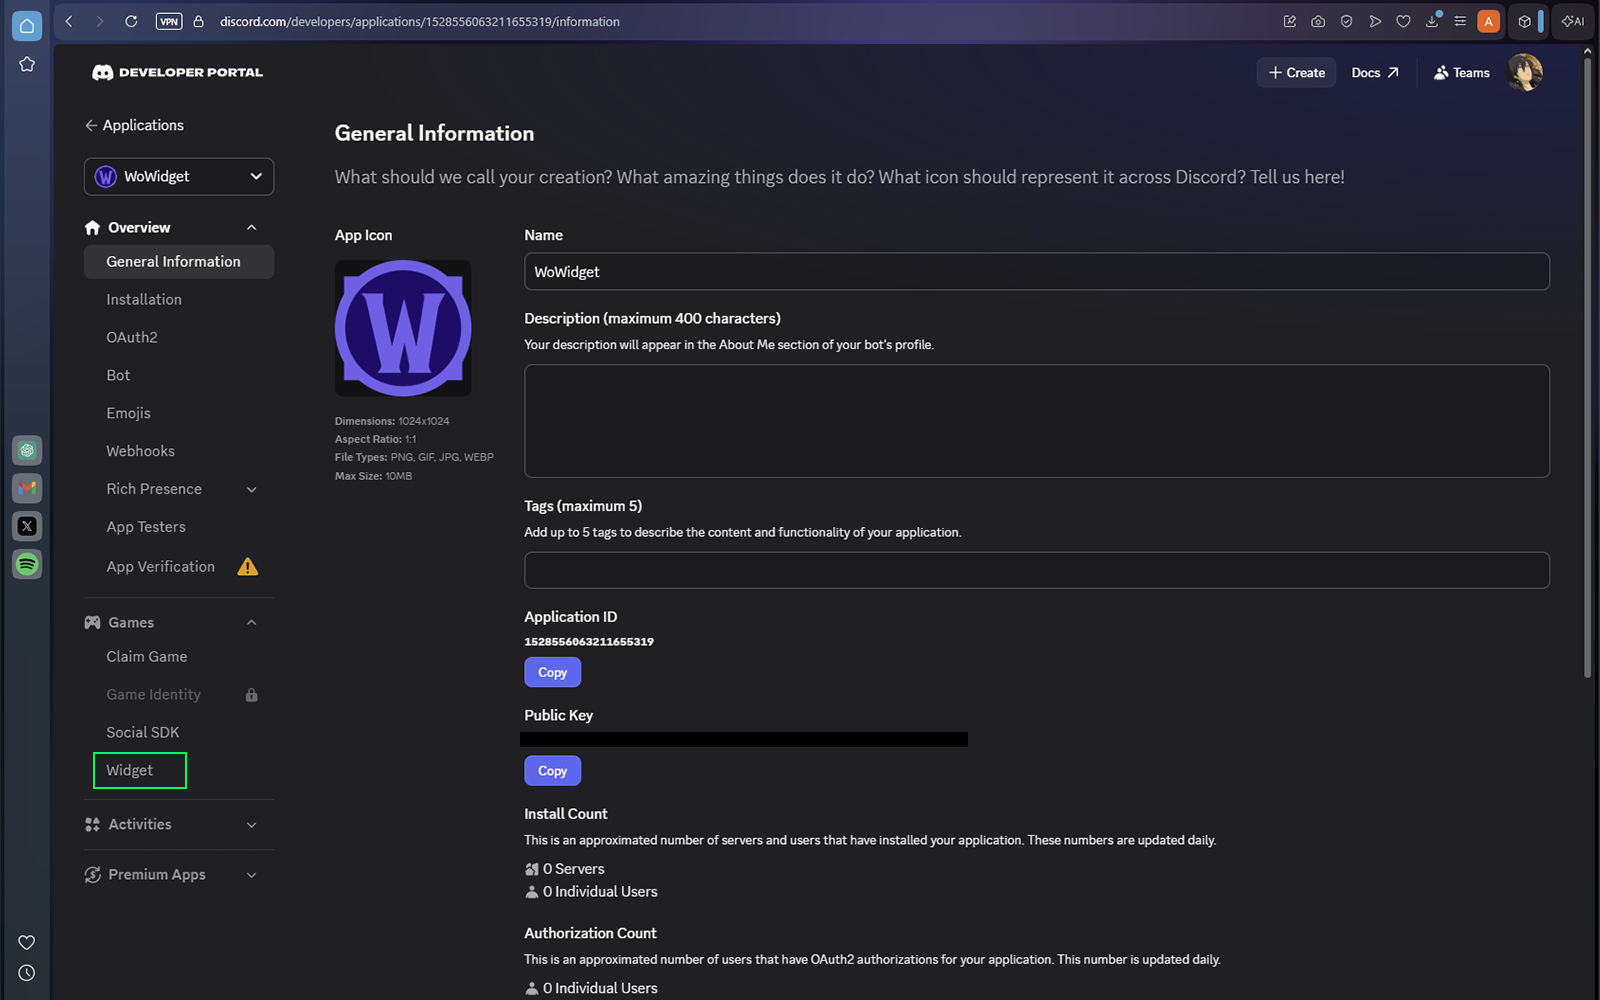Image resolution: width=1600 pixels, height=1000 pixels.
Task: Expand the Premium Apps section chevron
Action: 252,875
